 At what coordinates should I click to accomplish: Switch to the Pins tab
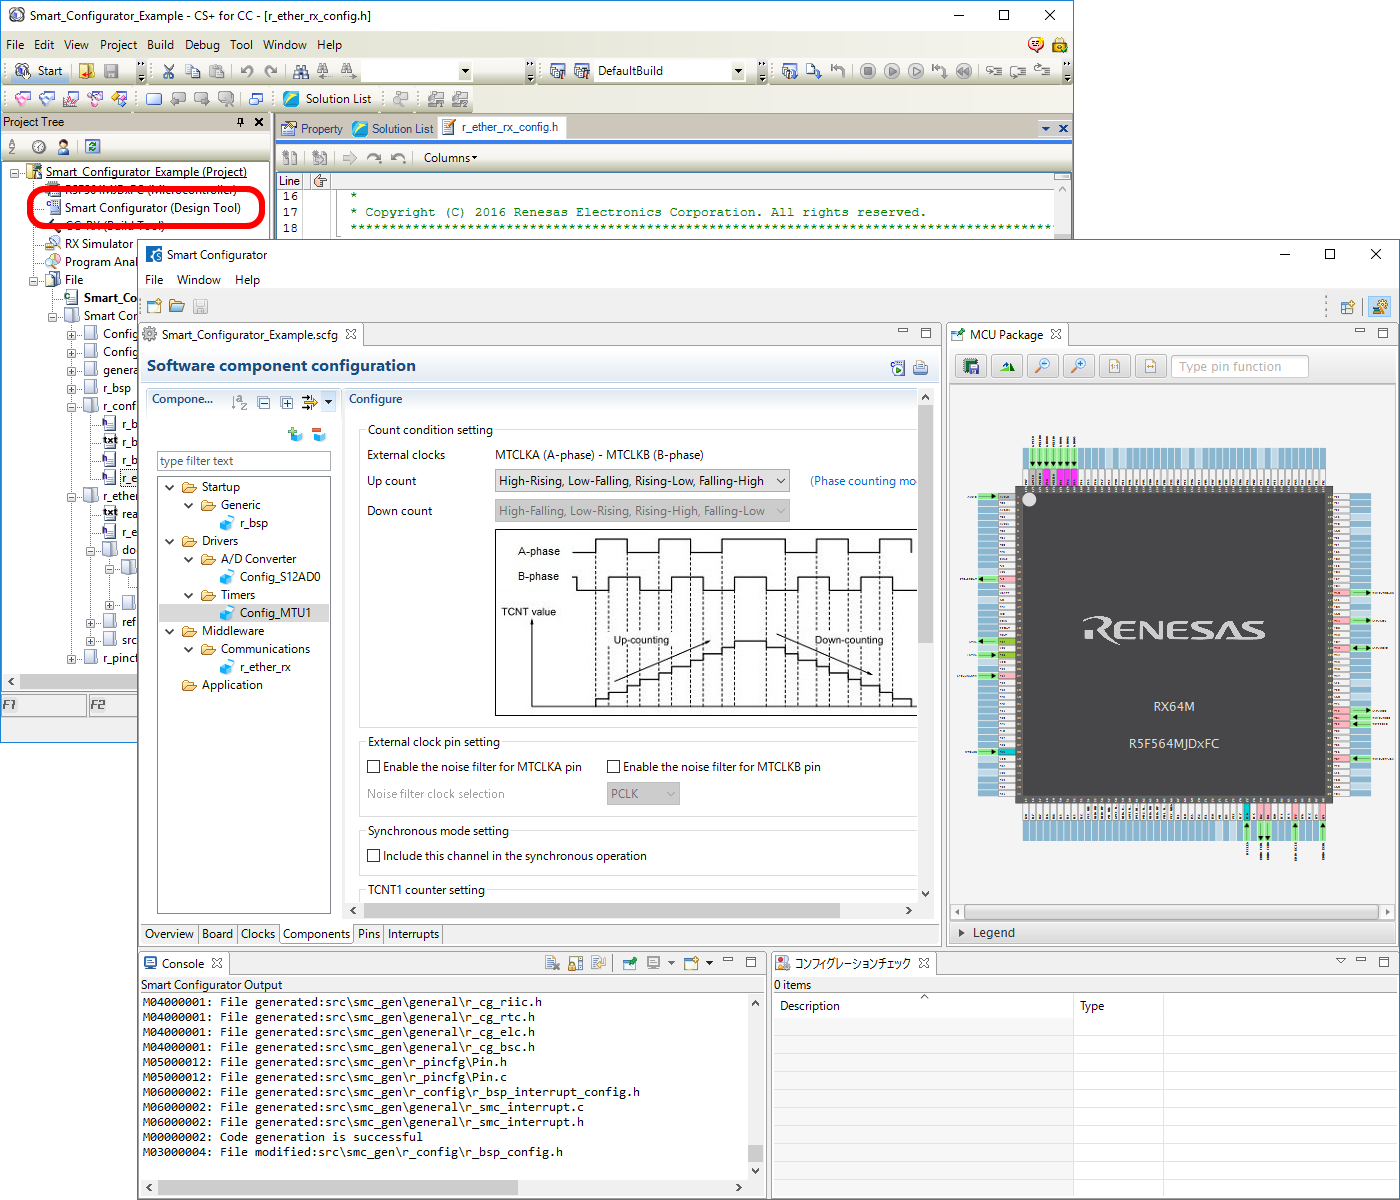369,934
